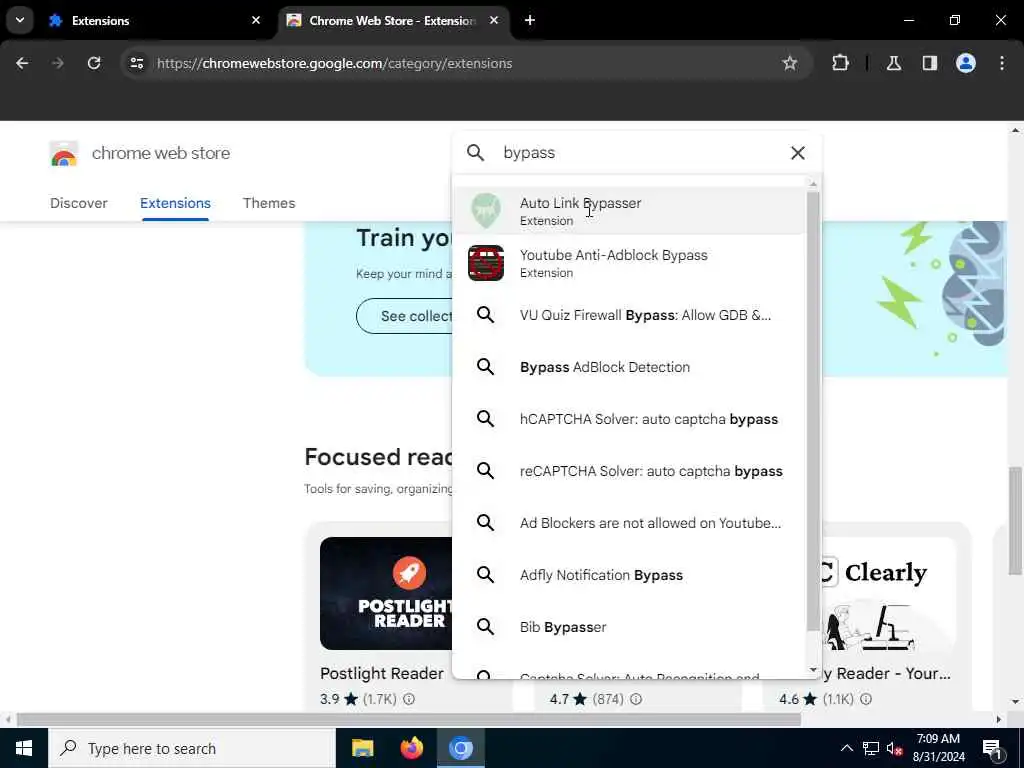Choose reCAPTCHA Solver suggestion

point(629,471)
